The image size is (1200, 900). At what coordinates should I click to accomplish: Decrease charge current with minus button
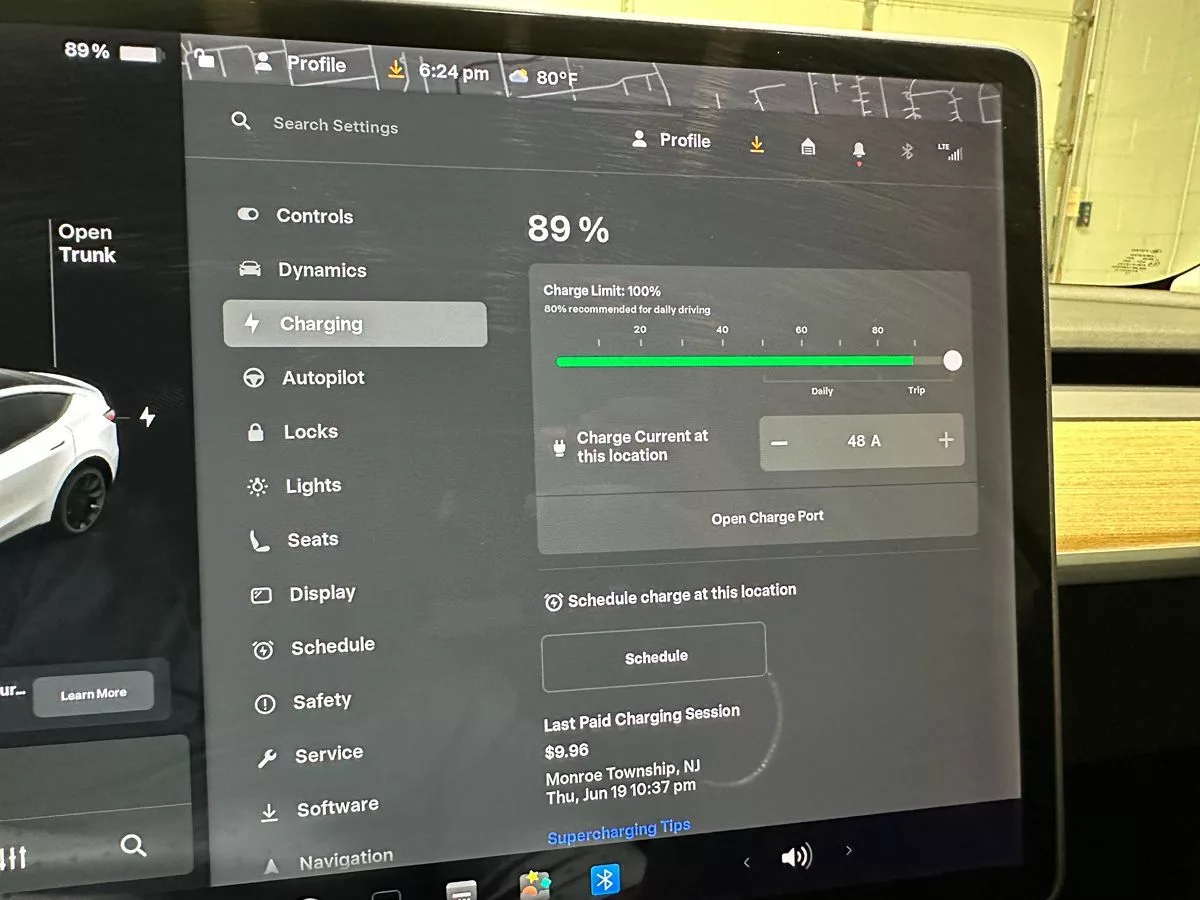tap(779, 443)
